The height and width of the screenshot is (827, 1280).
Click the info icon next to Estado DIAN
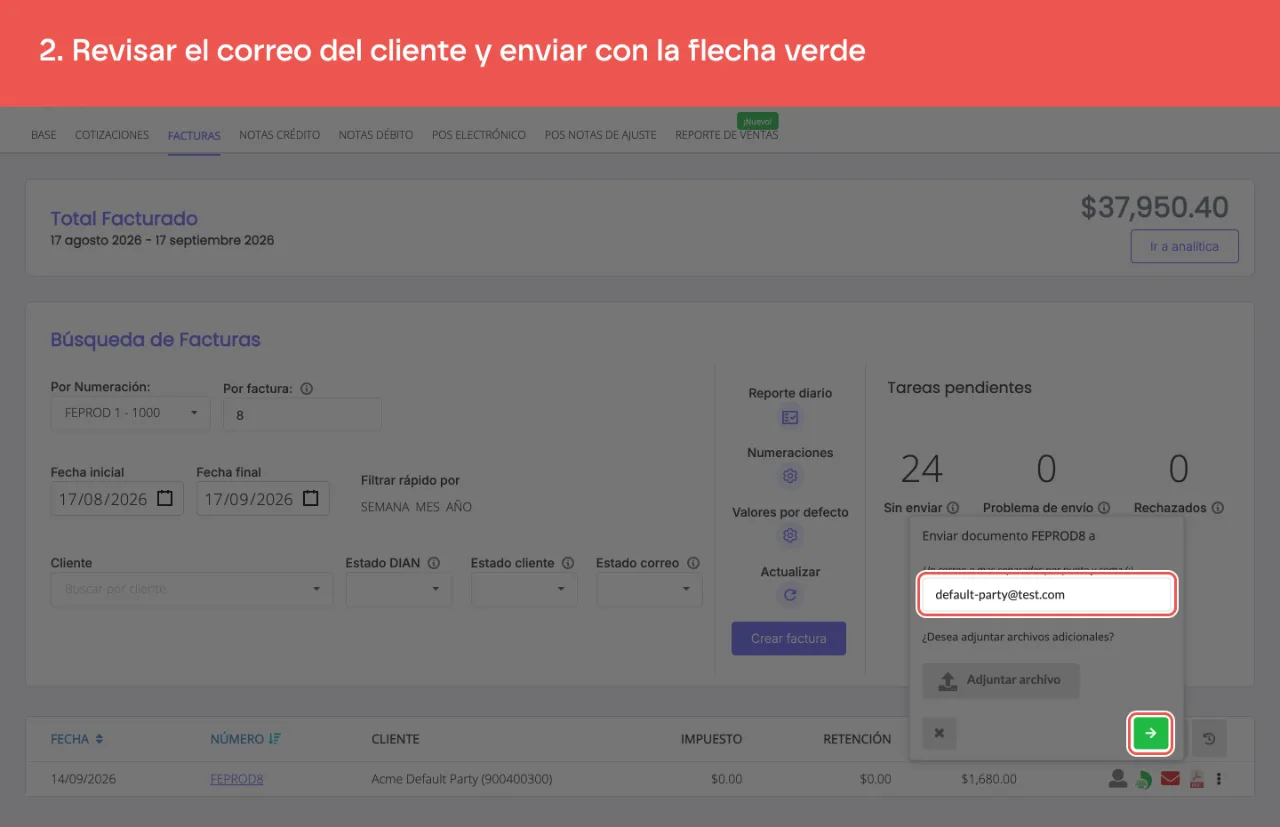tap(433, 563)
